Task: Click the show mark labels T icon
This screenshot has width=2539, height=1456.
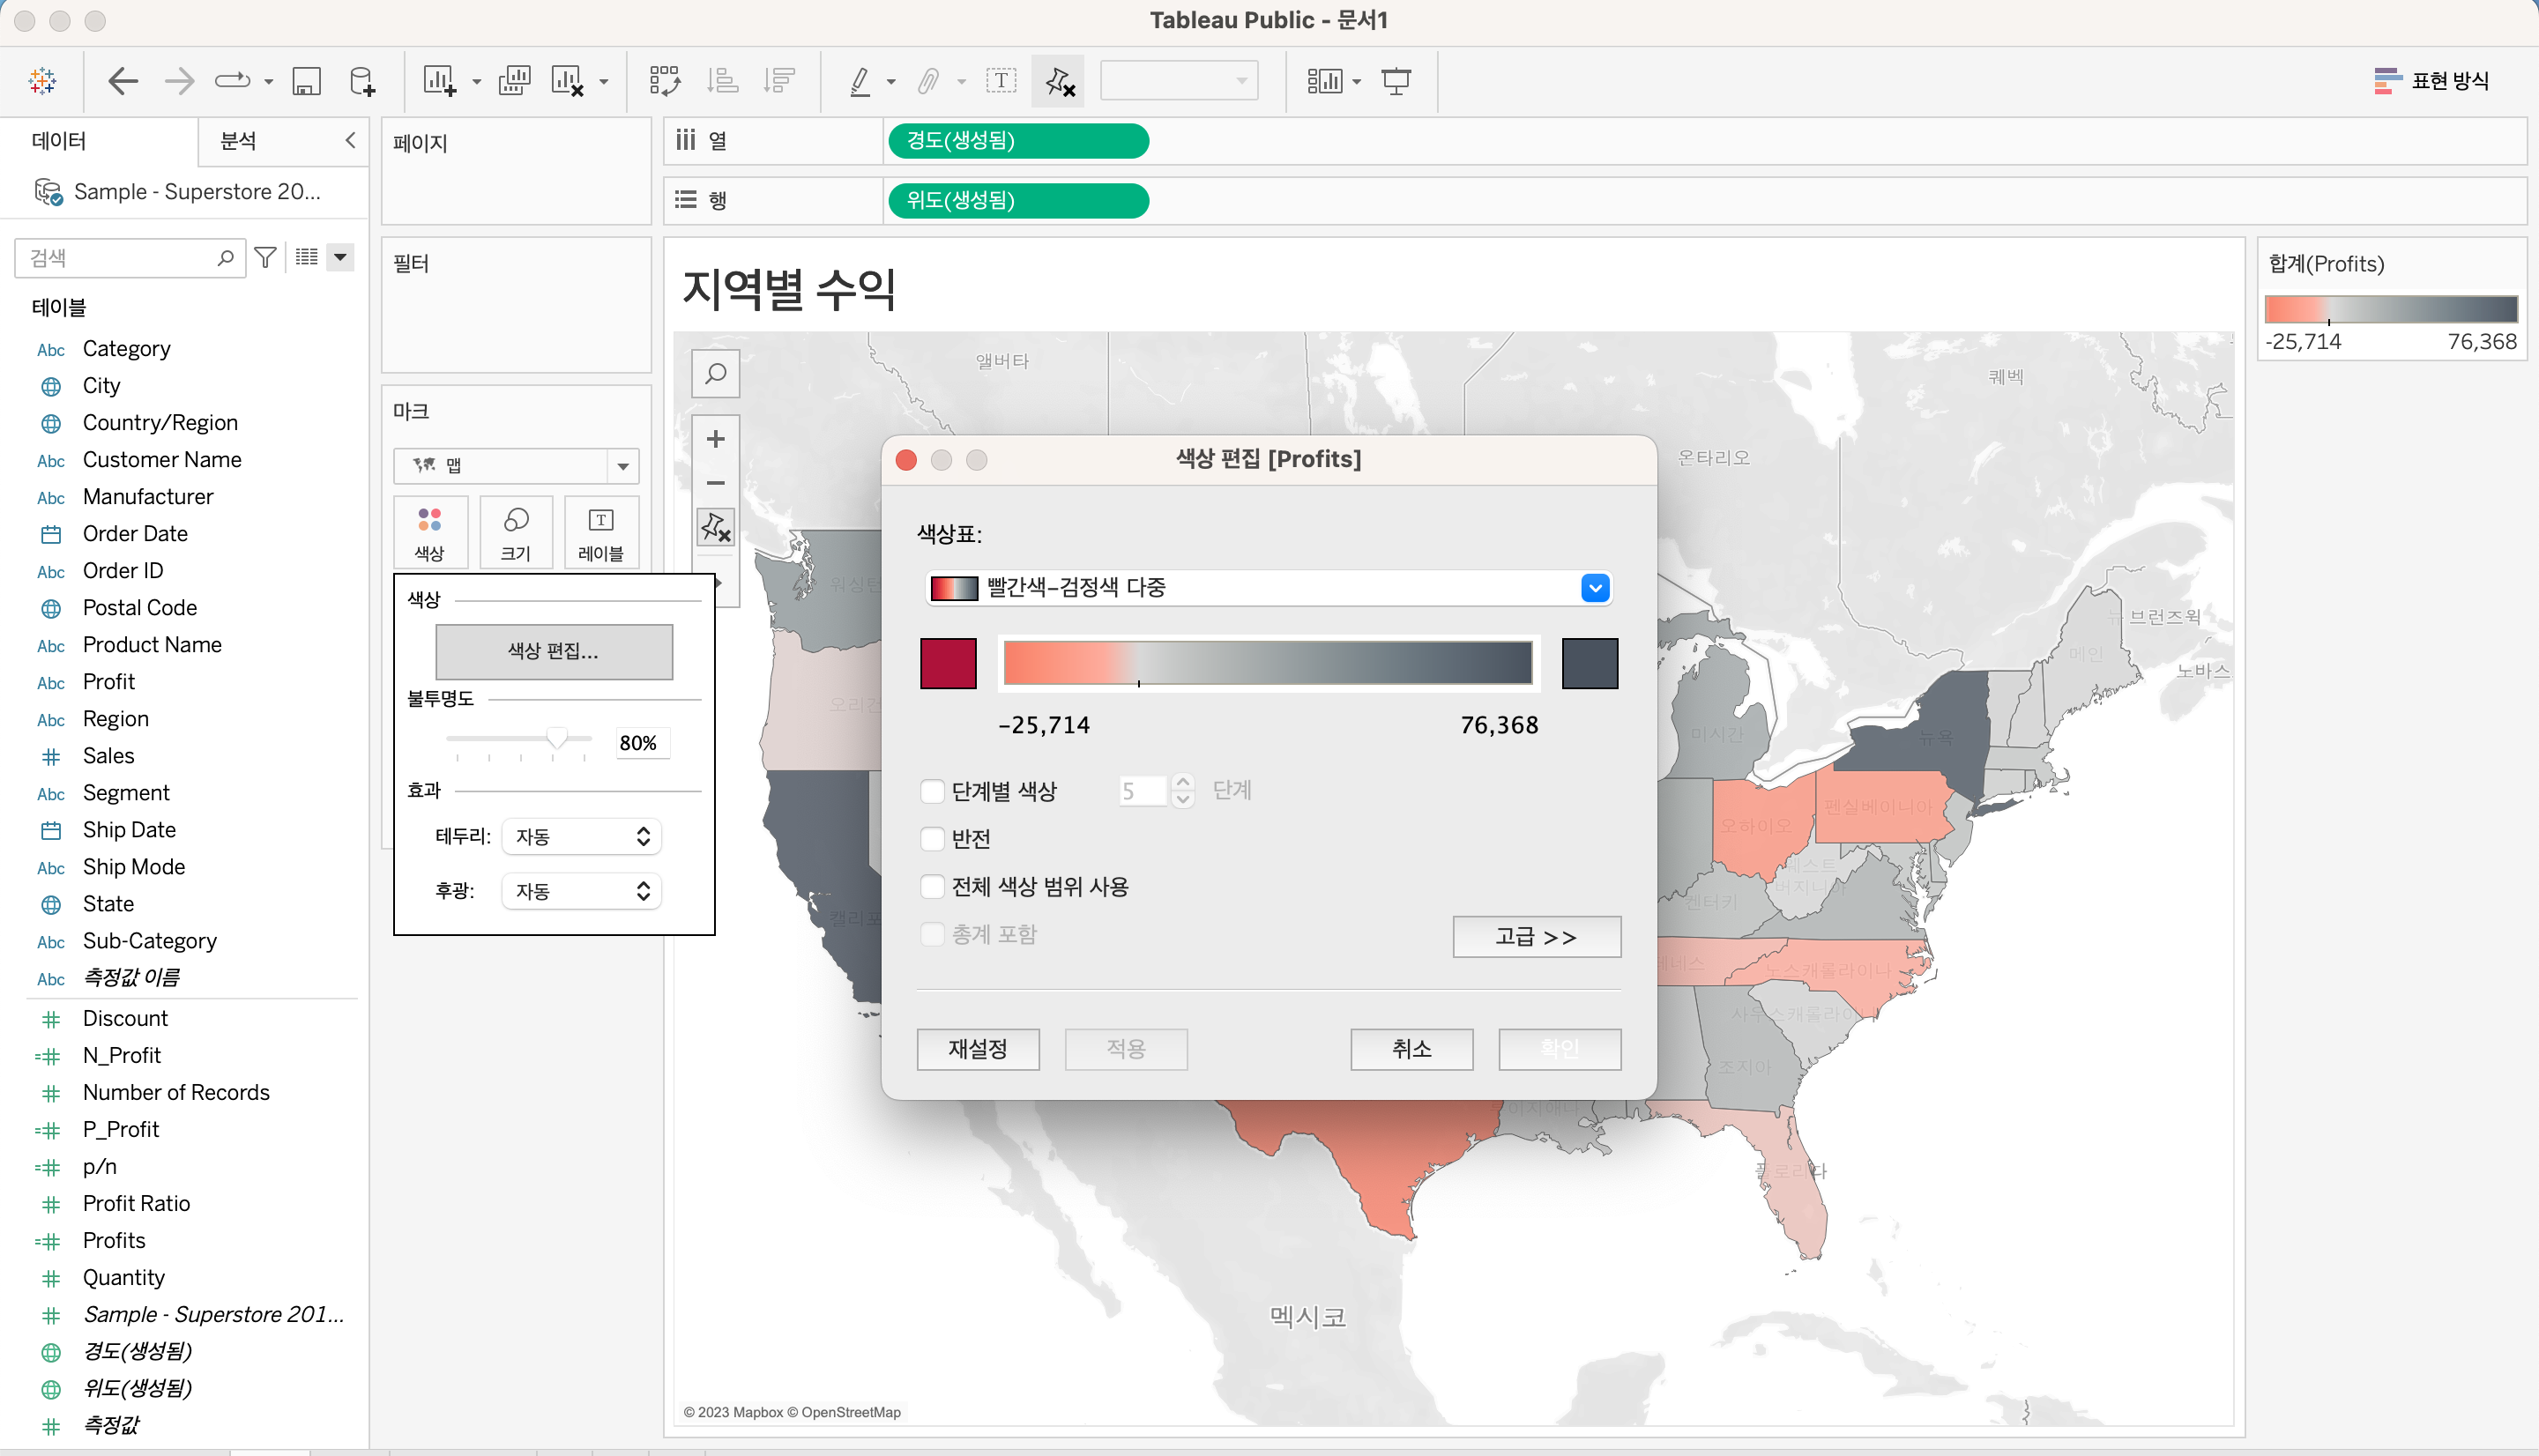Action: 1001,81
